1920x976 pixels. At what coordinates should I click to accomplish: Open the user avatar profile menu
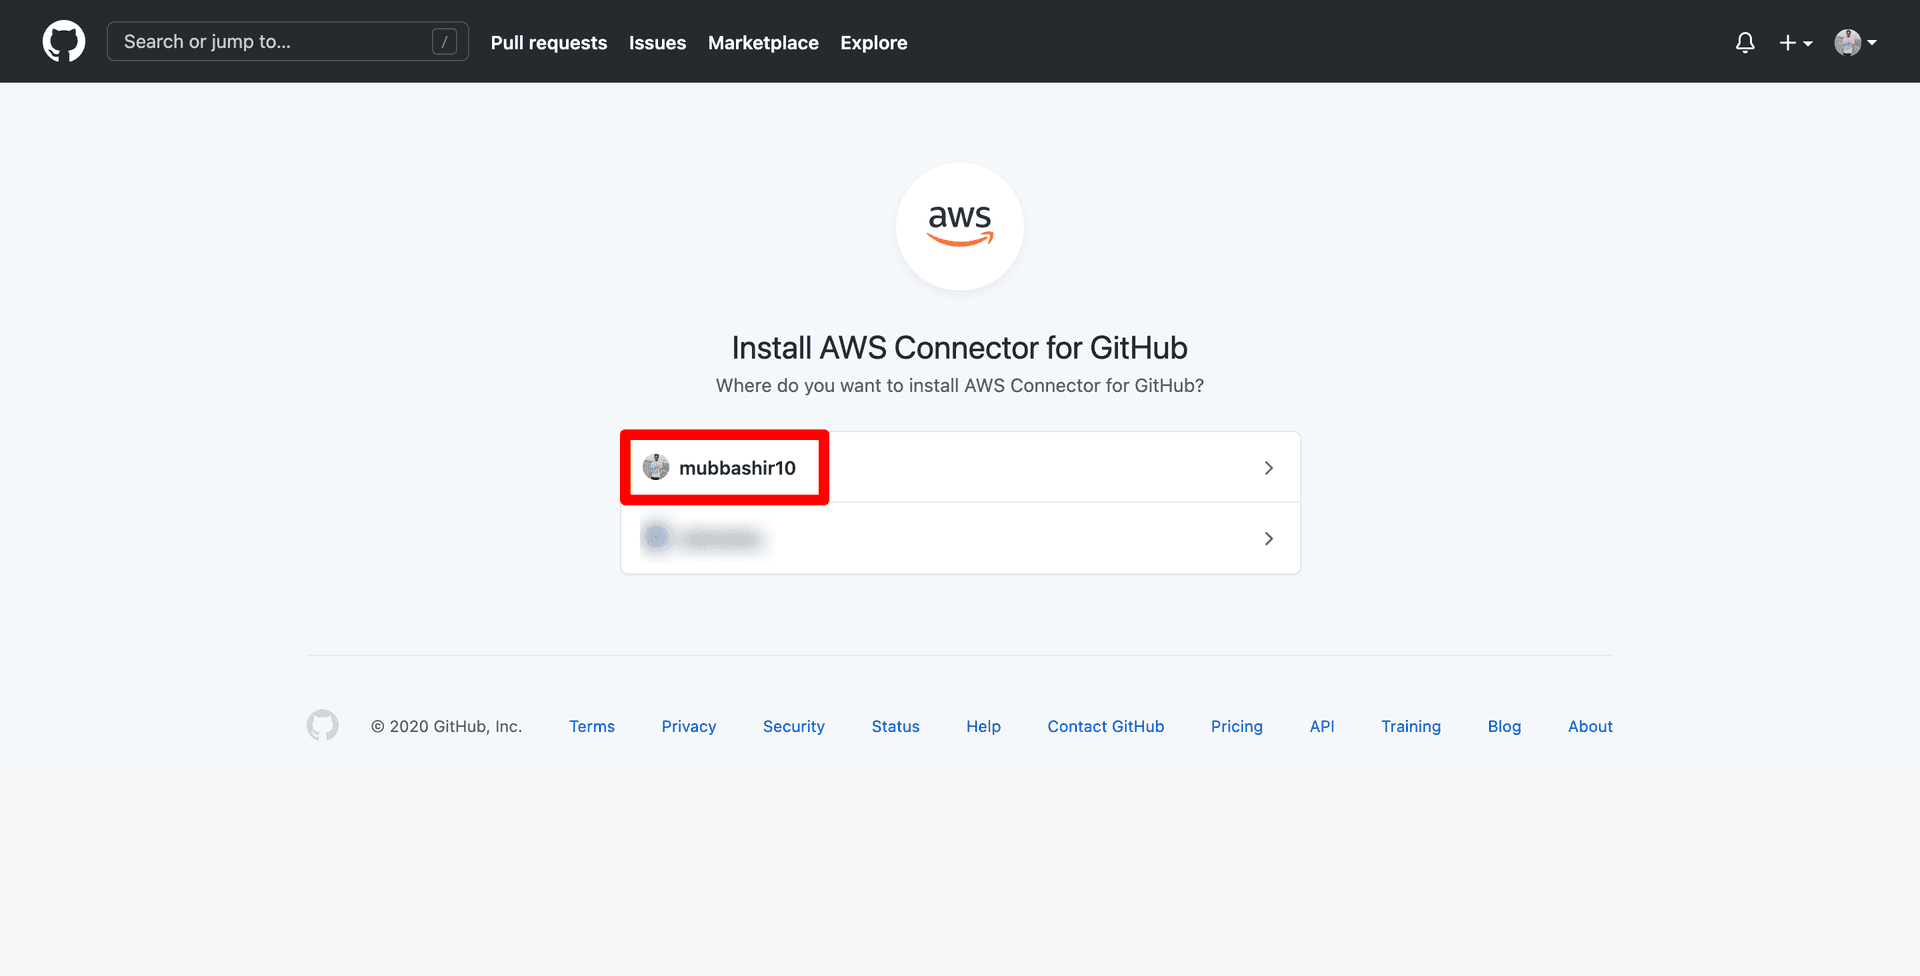(1855, 42)
